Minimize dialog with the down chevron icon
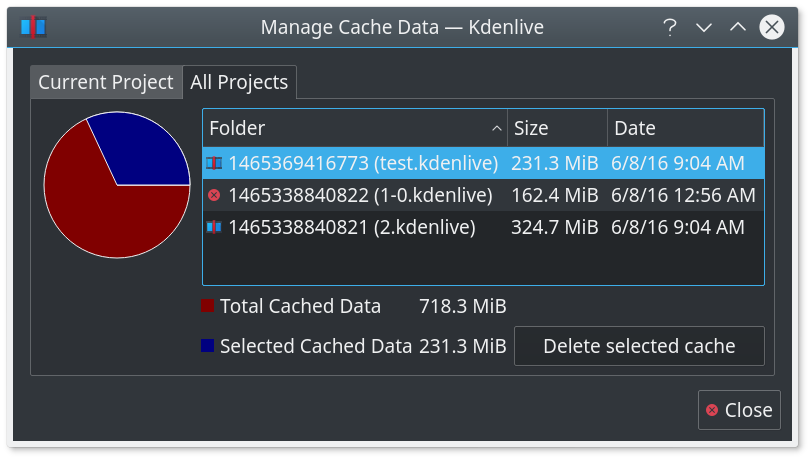Viewport: 811px width, 460px height. (x=704, y=27)
